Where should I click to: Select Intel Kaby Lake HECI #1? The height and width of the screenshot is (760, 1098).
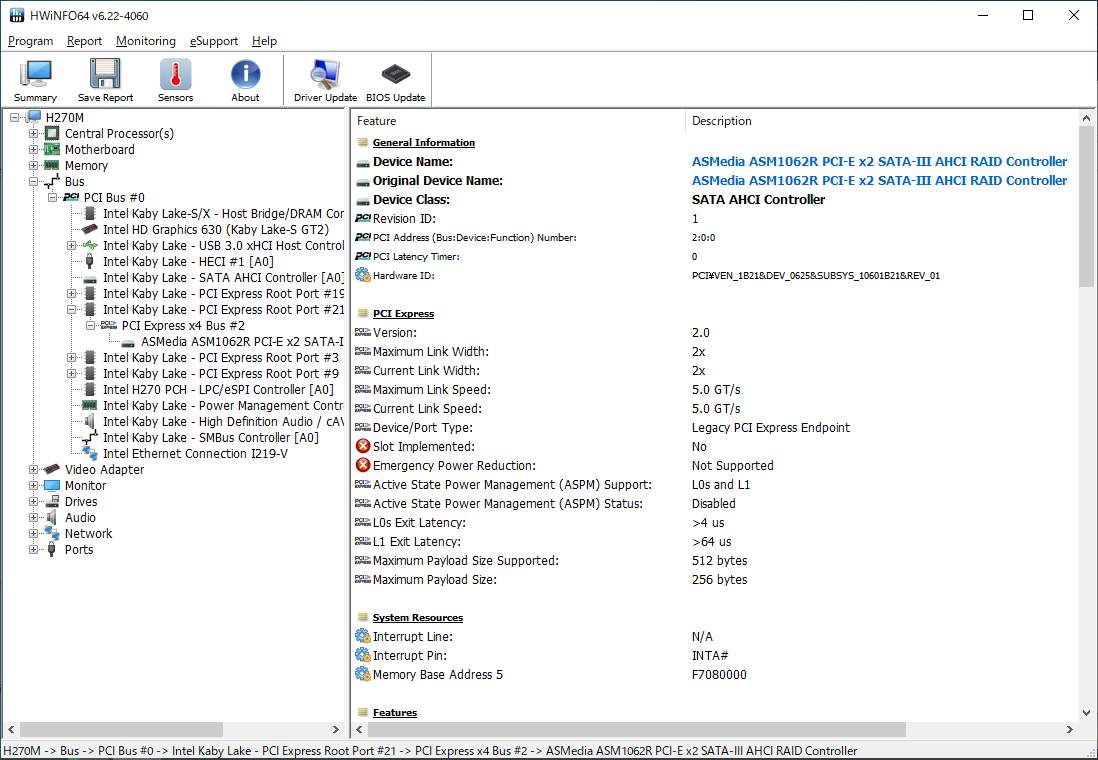(x=188, y=261)
